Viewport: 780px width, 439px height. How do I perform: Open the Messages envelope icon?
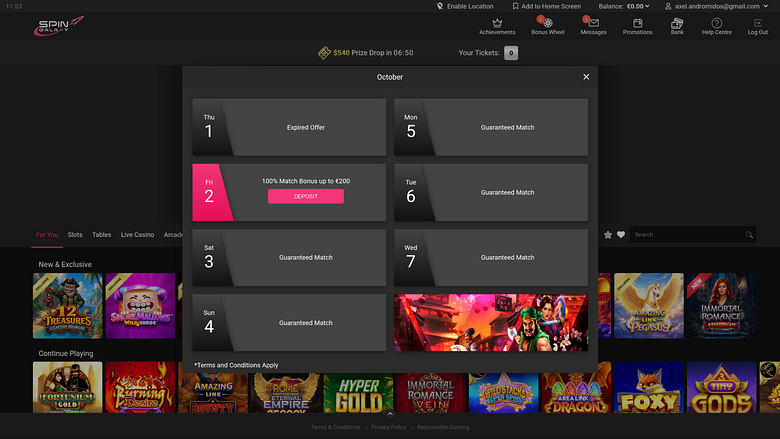[x=593, y=23]
